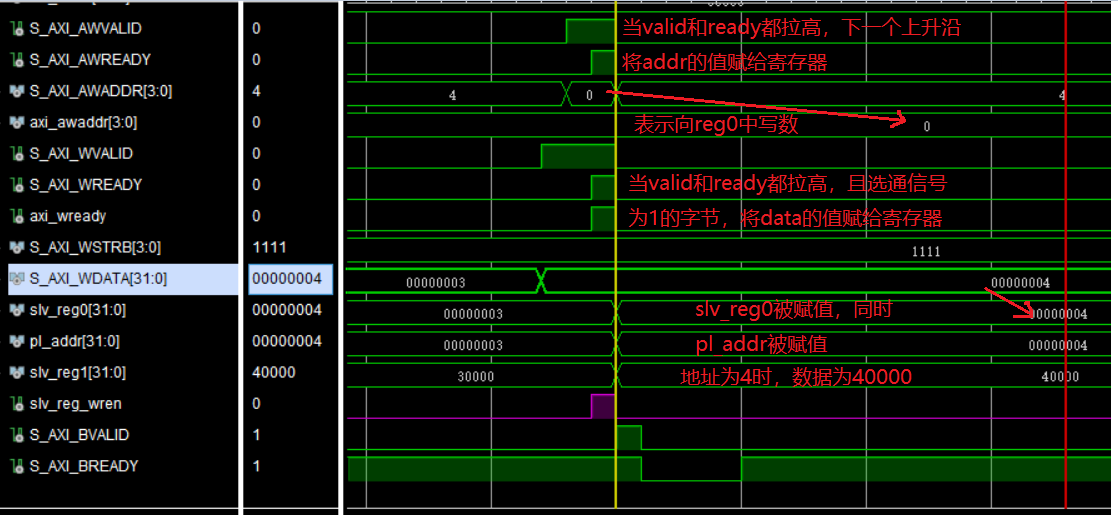Click the wire icon beside S_AXI_WREADY
The image size is (1118, 517).
(18, 185)
